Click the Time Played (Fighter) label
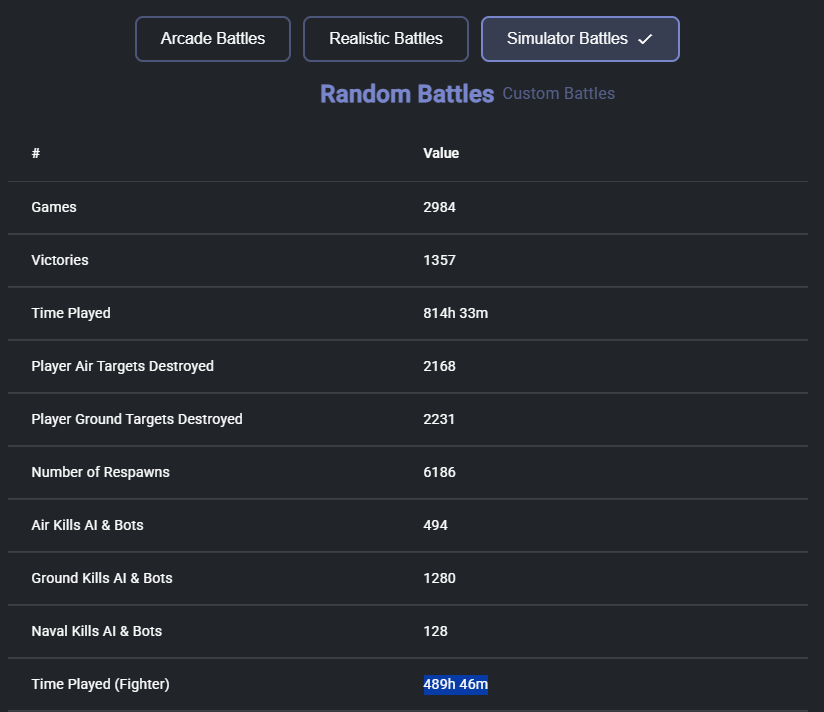The width and height of the screenshot is (824, 712). (x=100, y=684)
